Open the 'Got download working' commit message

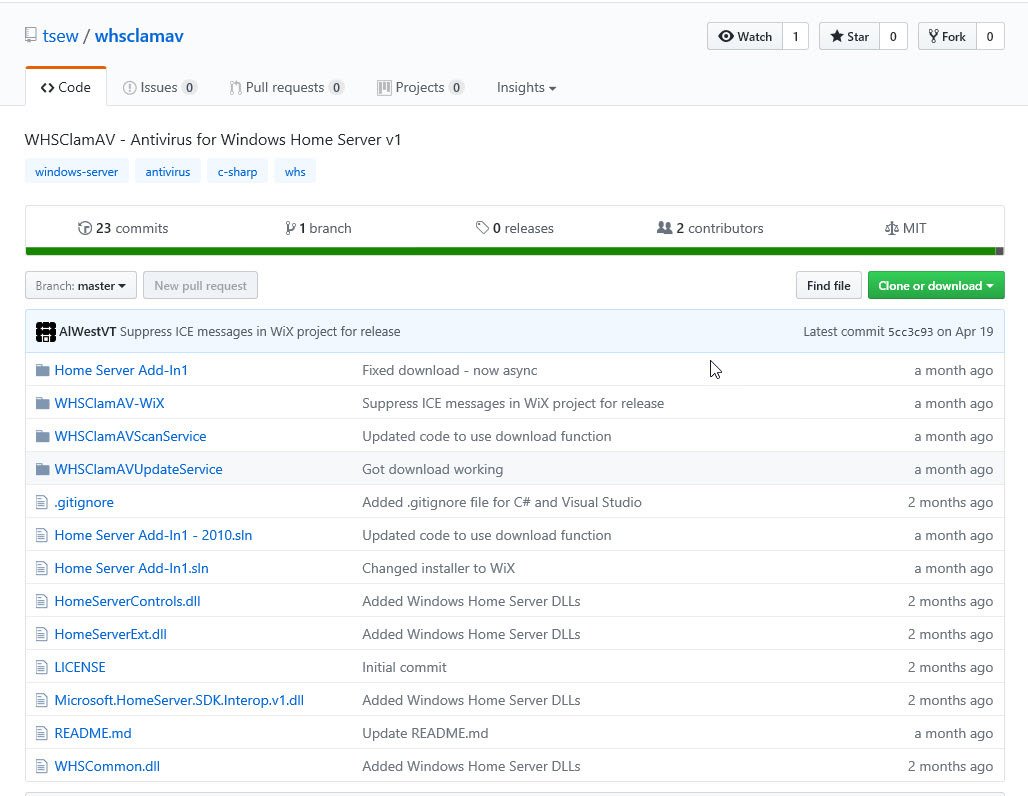click(433, 469)
